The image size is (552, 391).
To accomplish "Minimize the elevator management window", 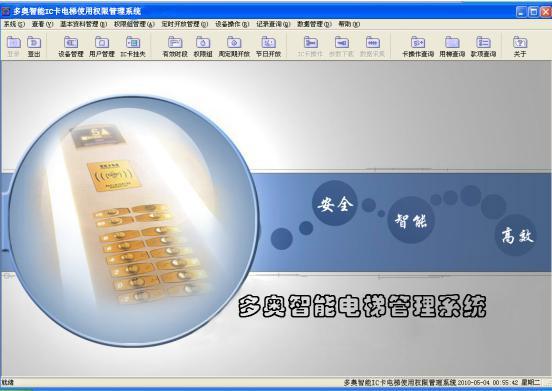I will (x=521, y=12).
